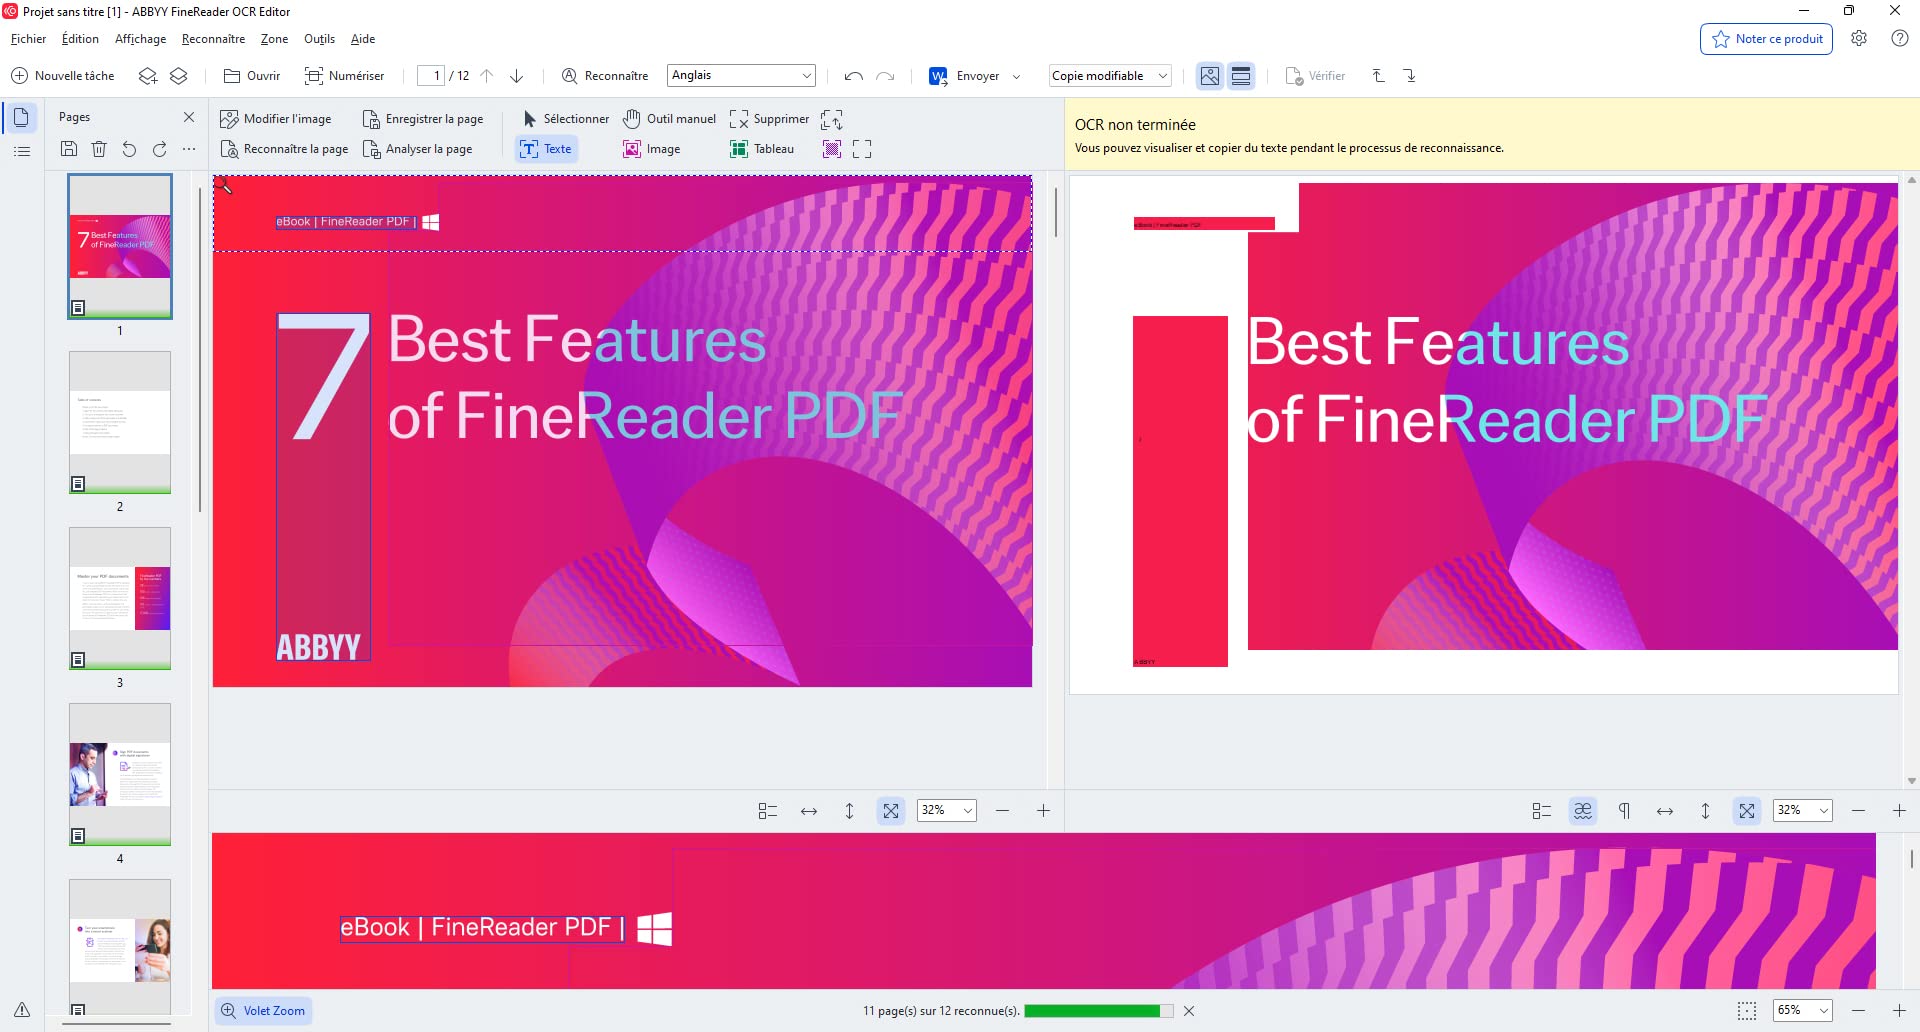This screenshot has width=1920, height=1032.
Task: Open the Copie modifiable layout dropdown
Action: tap(1110, 76)
